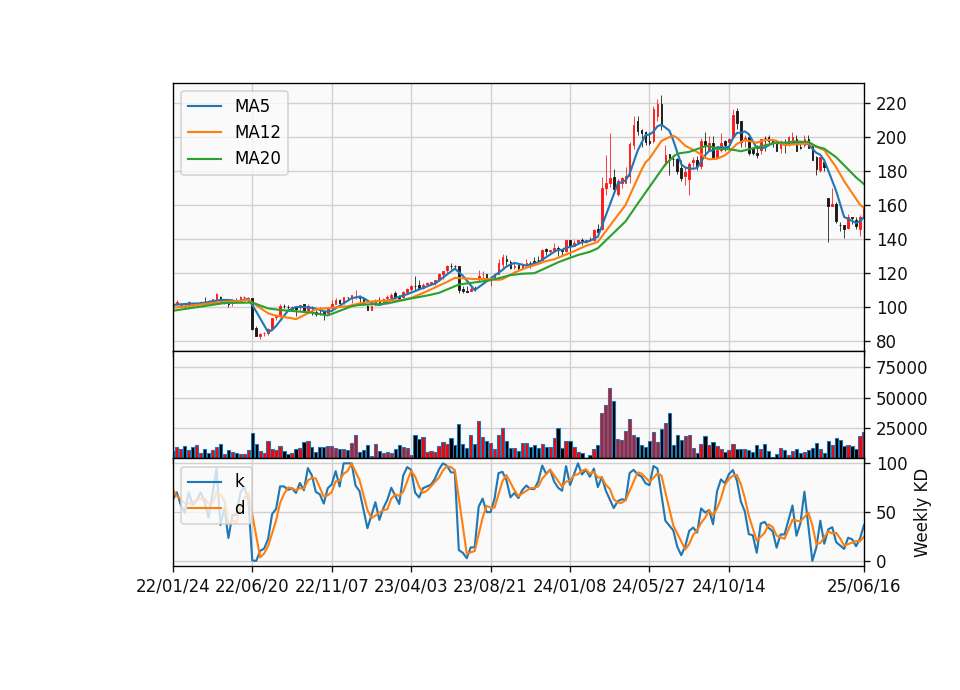Click the 50 tick on Weekly KD axis

(x=886, y=513)
